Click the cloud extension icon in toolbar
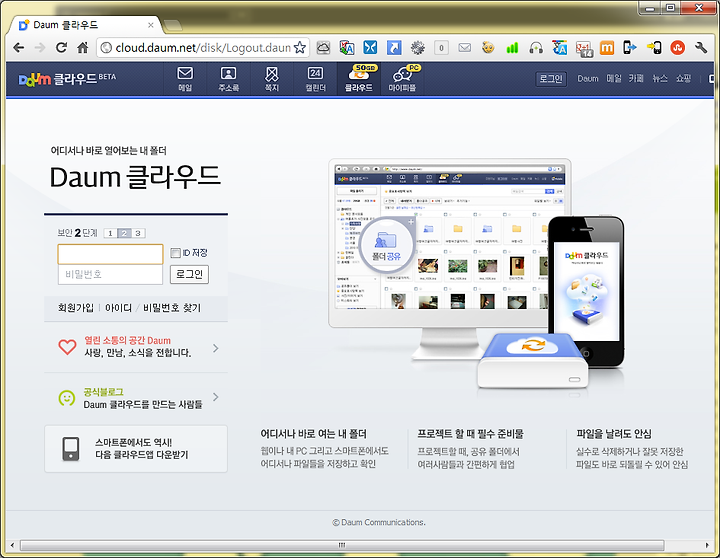 [x=323, y=47]
